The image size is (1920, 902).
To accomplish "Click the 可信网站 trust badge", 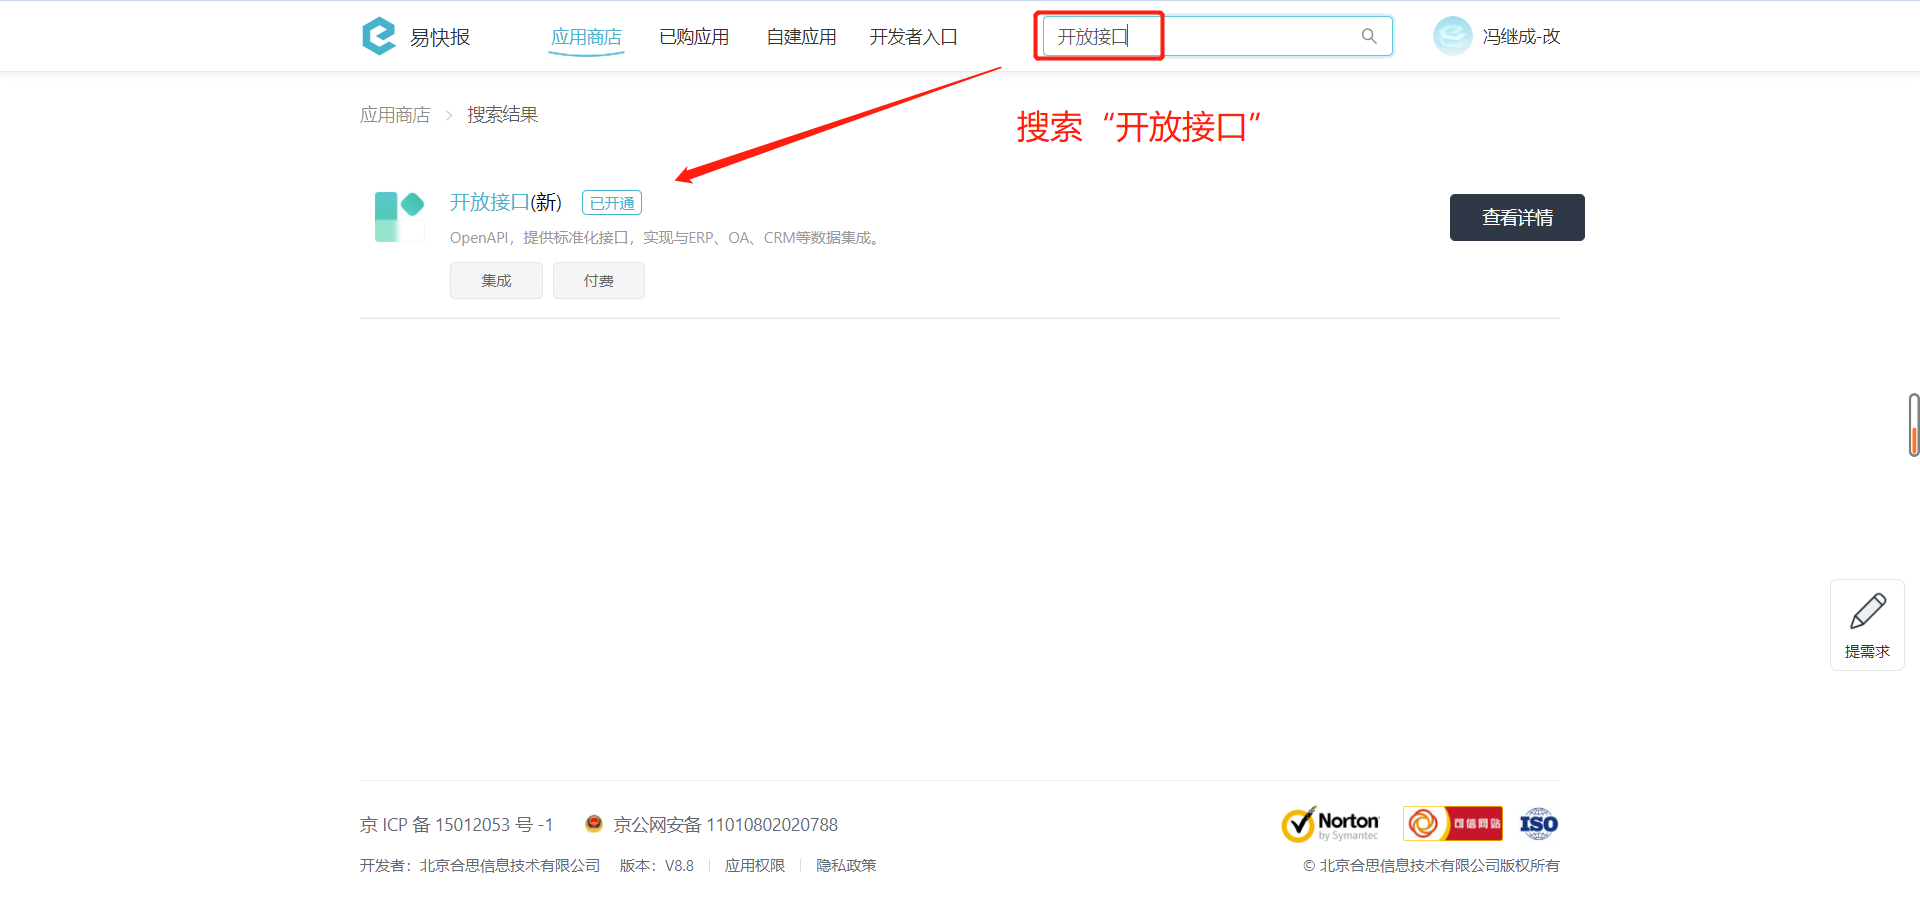I will coord(1452,824).
